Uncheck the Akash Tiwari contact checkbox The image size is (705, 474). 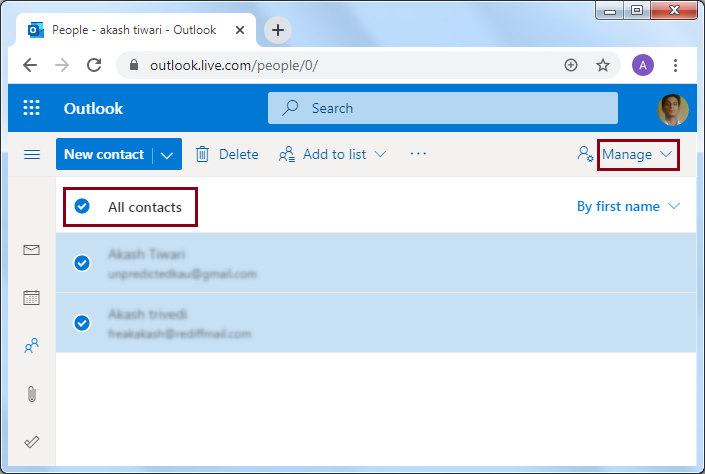pyautogui.click(x=82, y=263)
